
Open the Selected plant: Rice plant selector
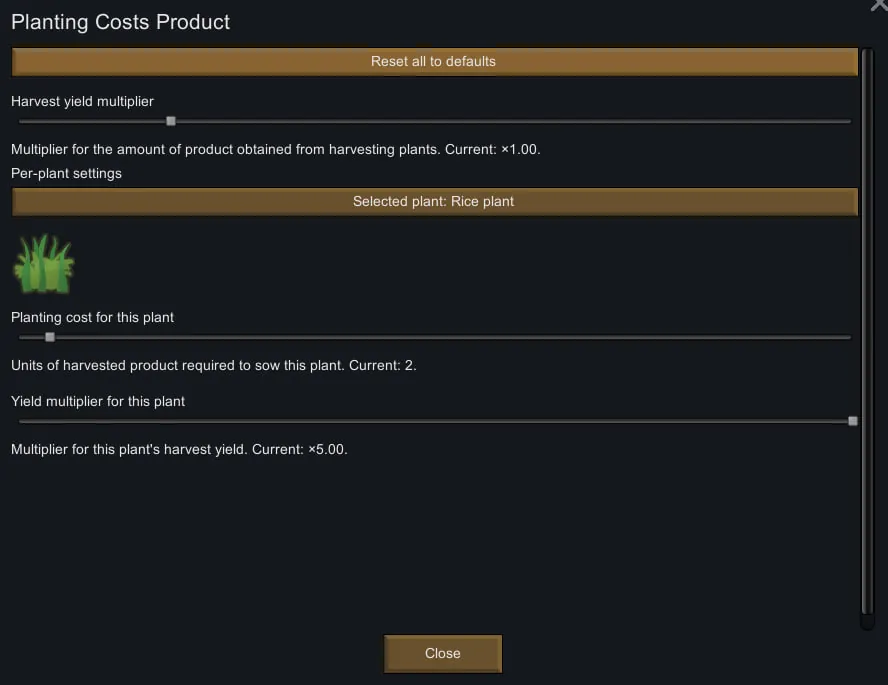click(x=434, y=202)
